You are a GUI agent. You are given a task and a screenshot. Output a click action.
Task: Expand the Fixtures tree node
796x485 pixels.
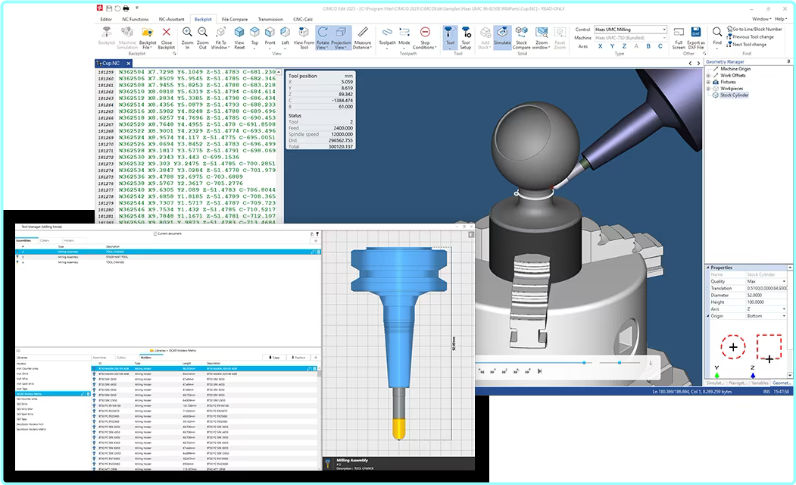pos(708,82)
